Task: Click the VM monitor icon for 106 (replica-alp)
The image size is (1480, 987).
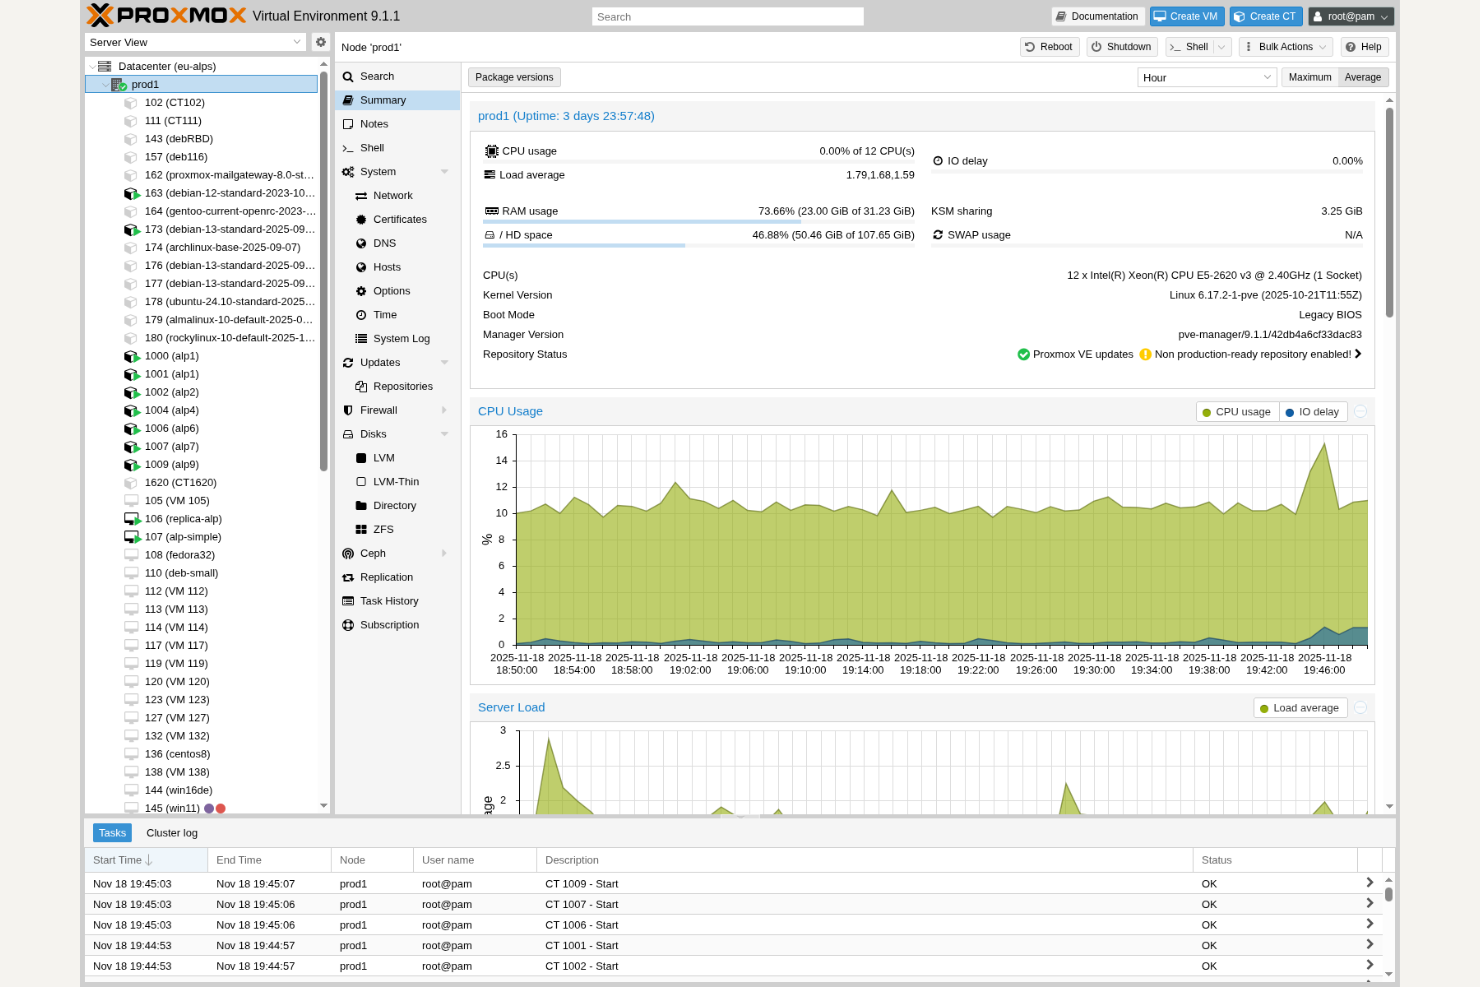Action: click(131, 519)
